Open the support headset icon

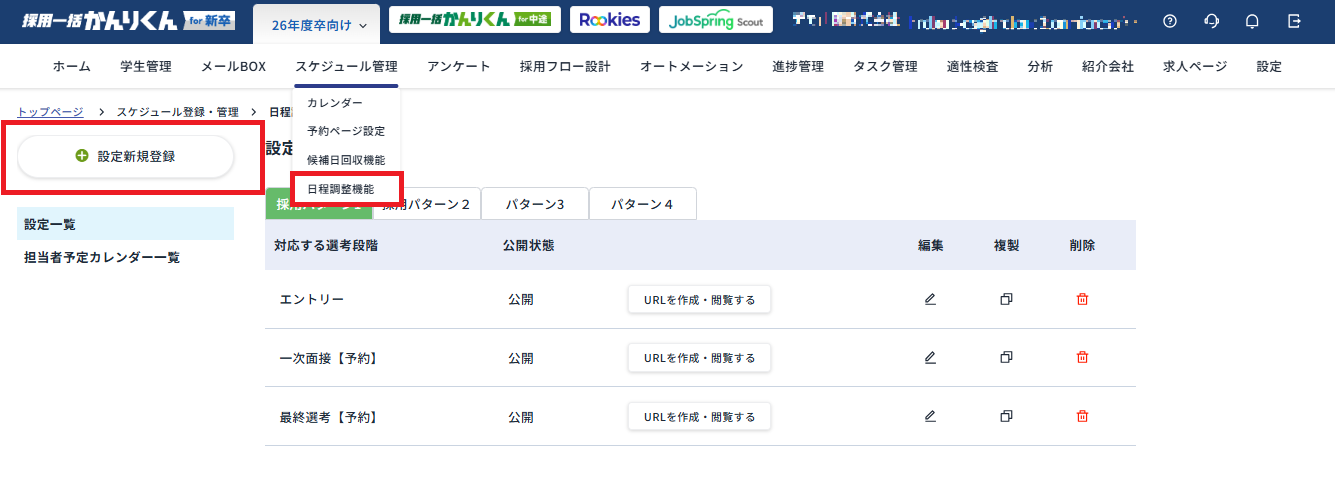[1212, 21]
